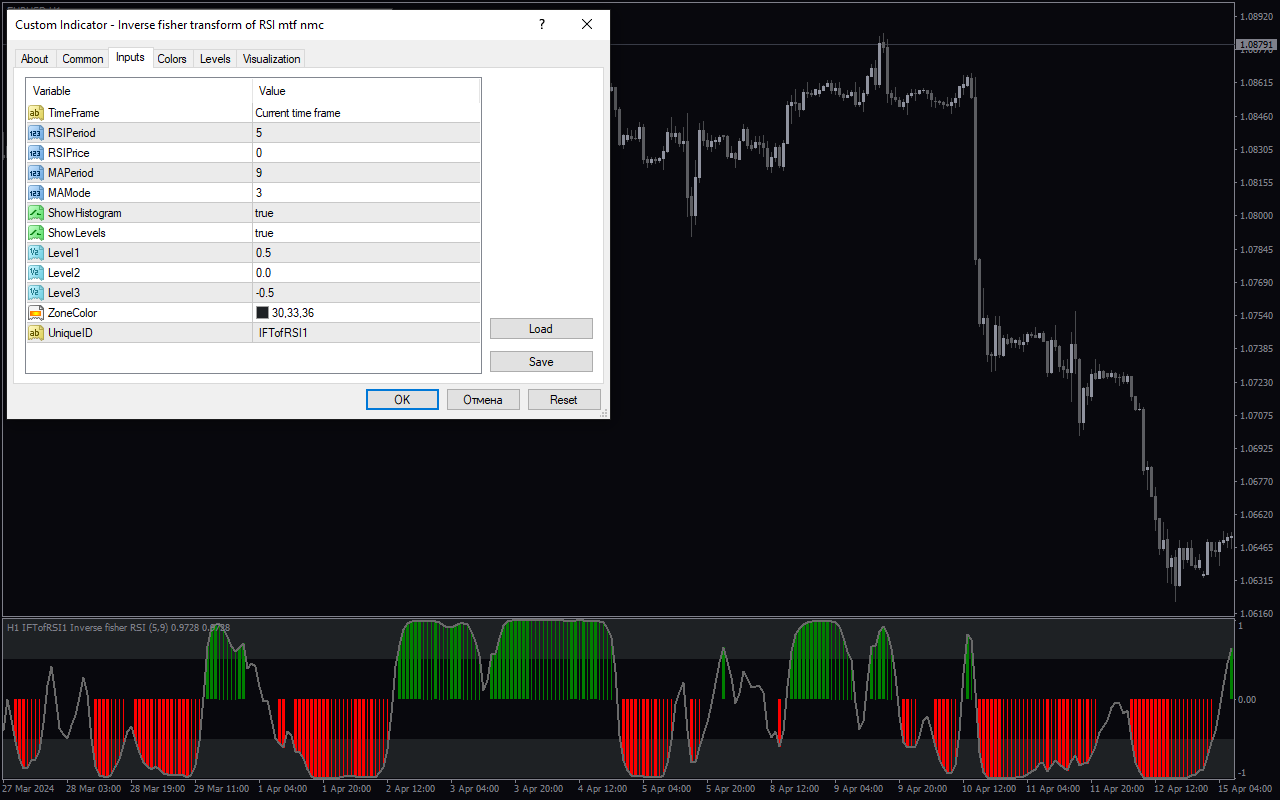Click the Value column header
1280x800 pixels.
[x=367, y=91]
